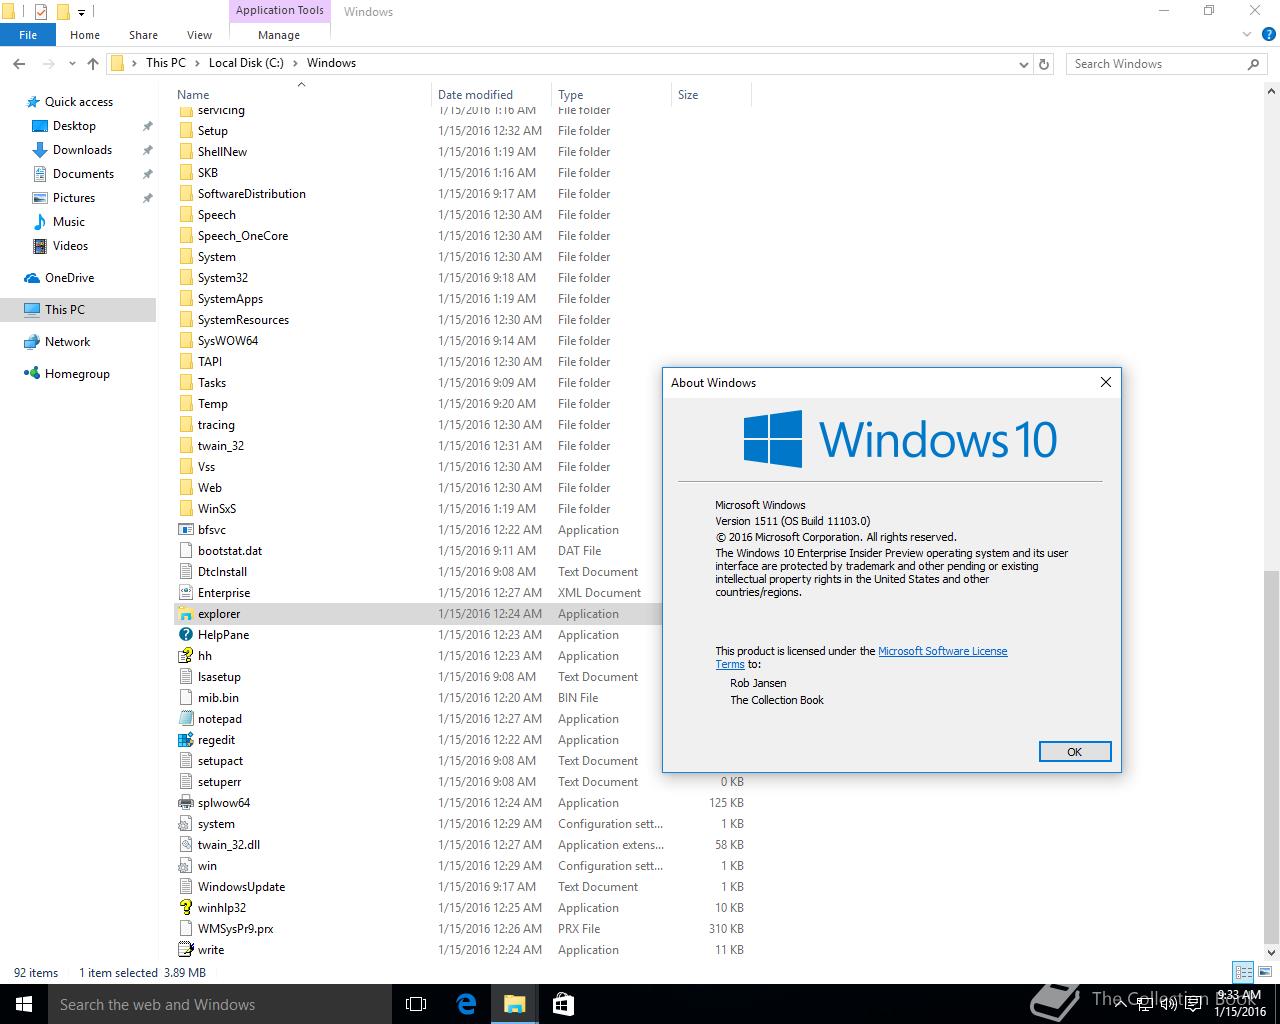Click the Refresh button in address bar
The width and height of the screenshot is (1280, 1024).
1044,63
